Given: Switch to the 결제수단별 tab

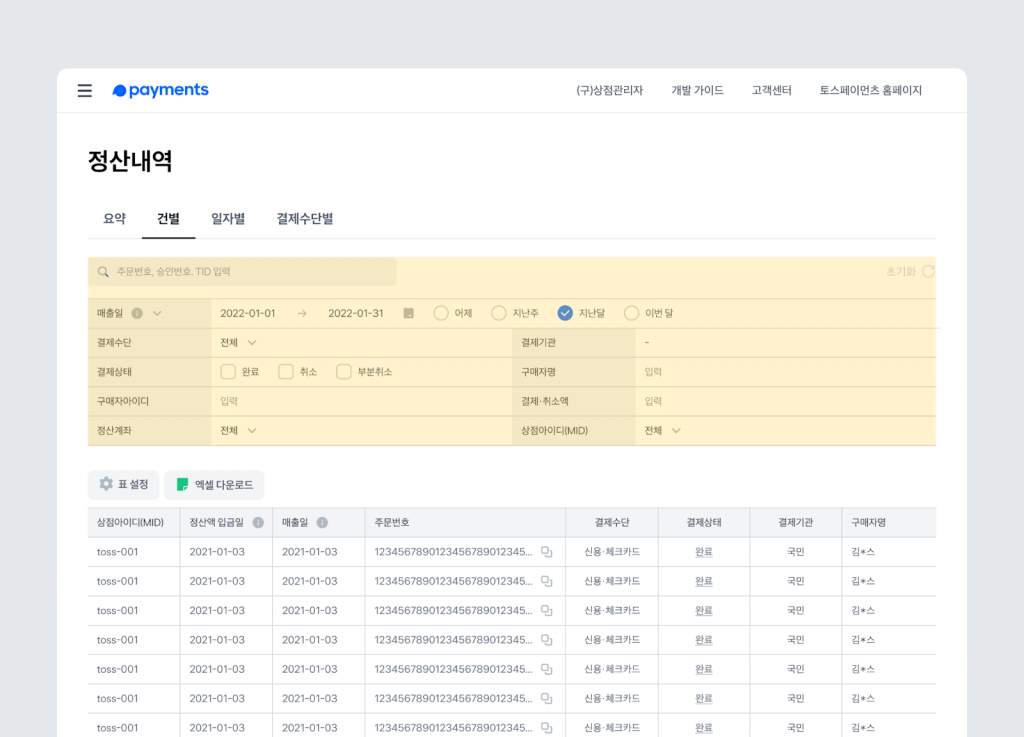Looking at the screenshot, I should (305, 219).
